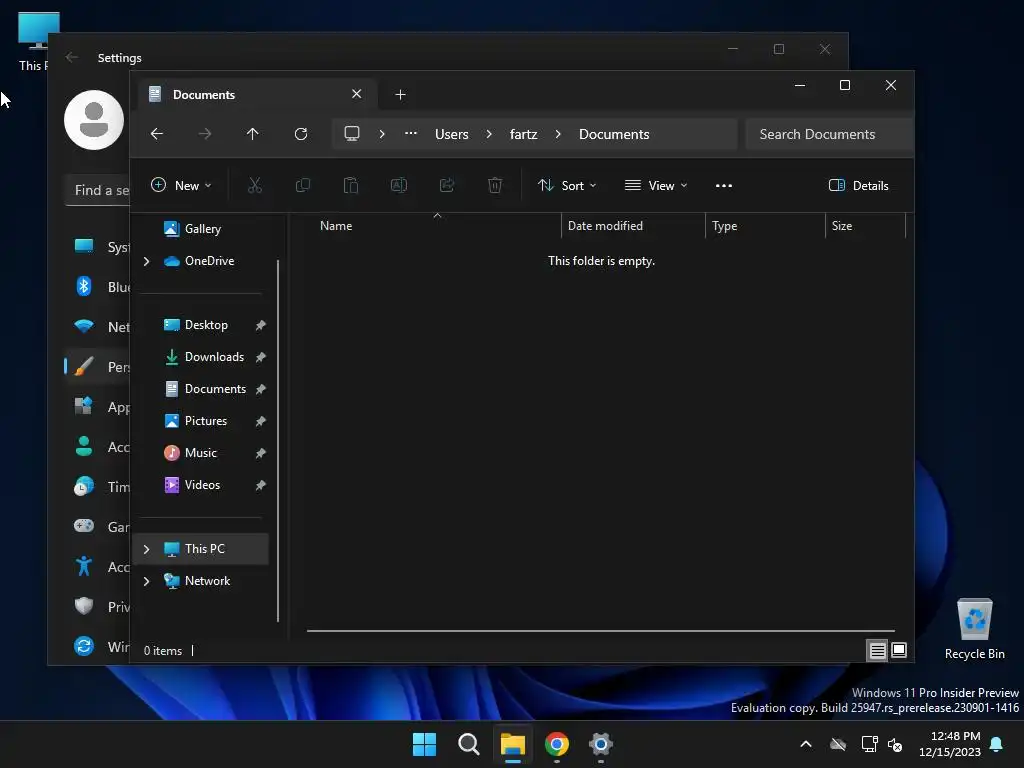The image size is (1024, 768).
Task: Click the PC icon in address bar
Action: [352, 134]
